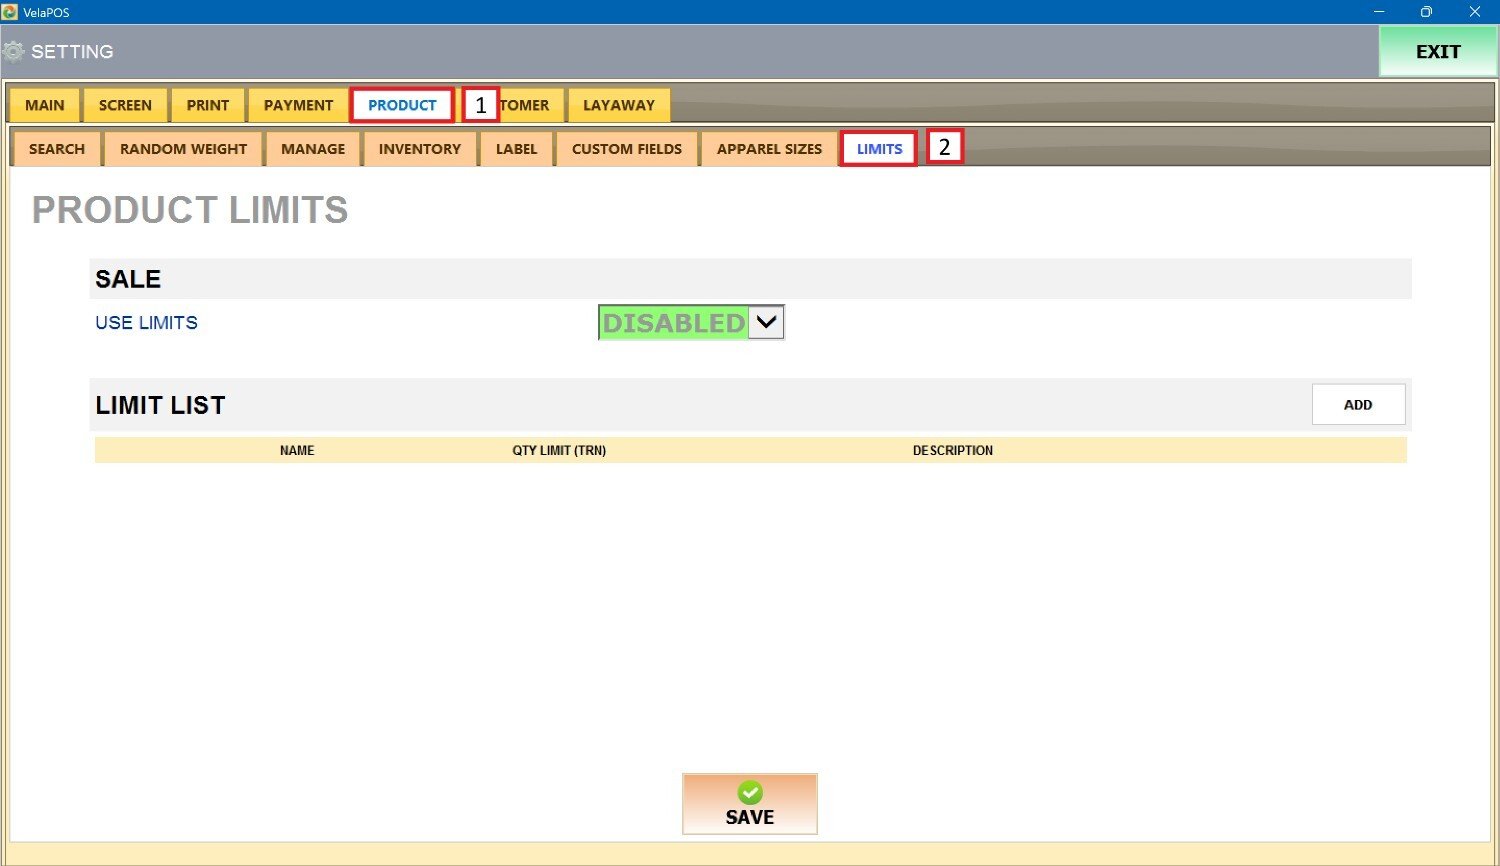Go to RANDOM WEIGHT sub-tab
Image resolution: width=1500 pixels, height=866 pixels.
[183, 149]
